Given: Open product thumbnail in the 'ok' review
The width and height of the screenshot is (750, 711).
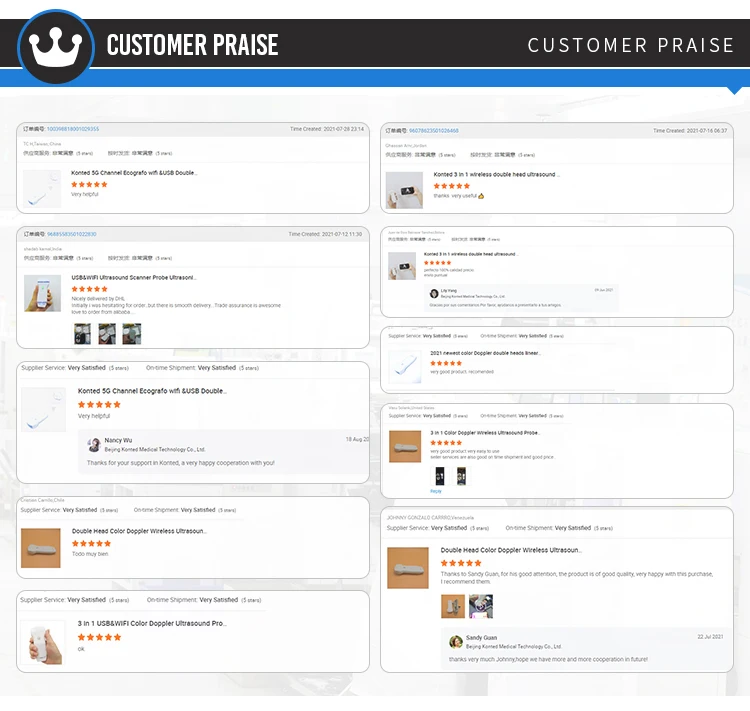Looking at the screenshot, I should tap(44, 643).
